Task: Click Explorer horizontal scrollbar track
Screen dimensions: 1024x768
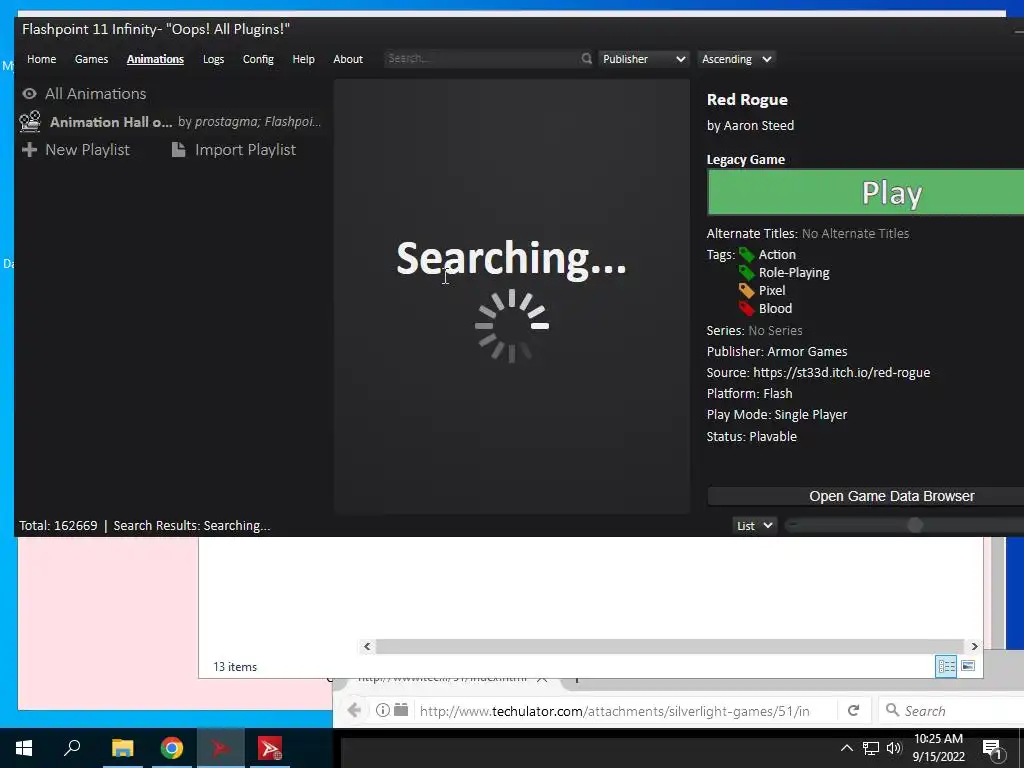Action: point(669,646)
